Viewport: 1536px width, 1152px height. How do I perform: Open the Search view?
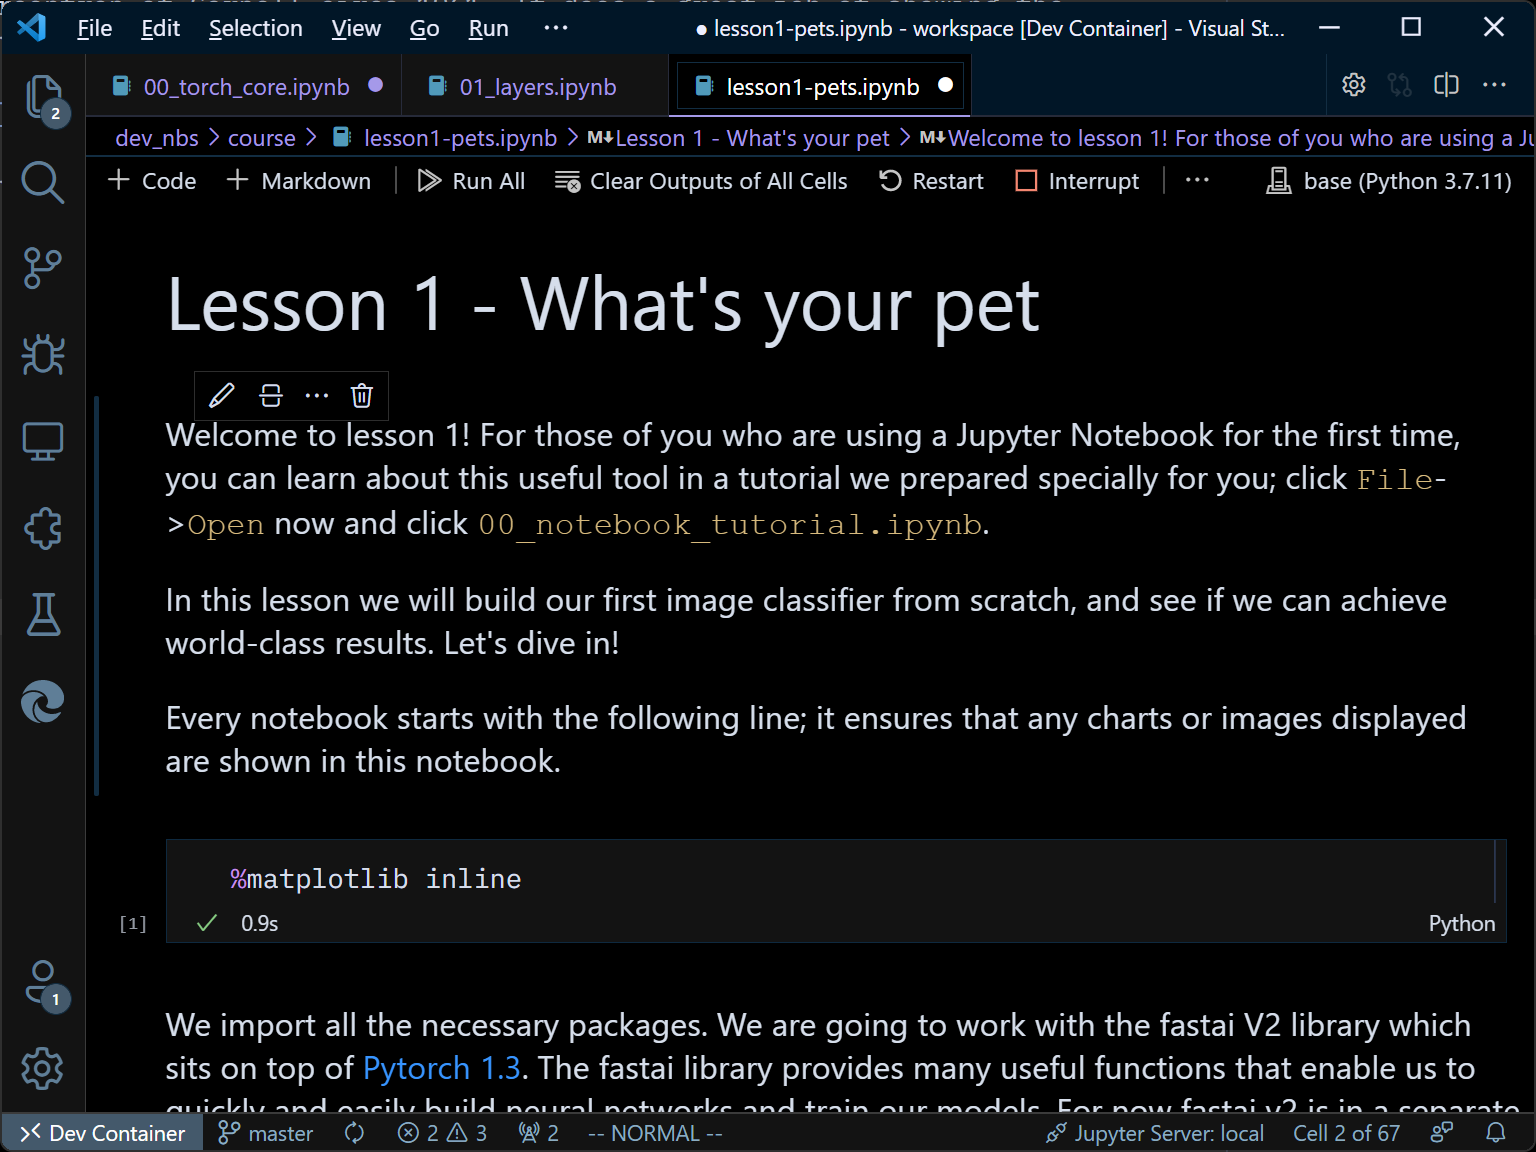pos(42,182)
